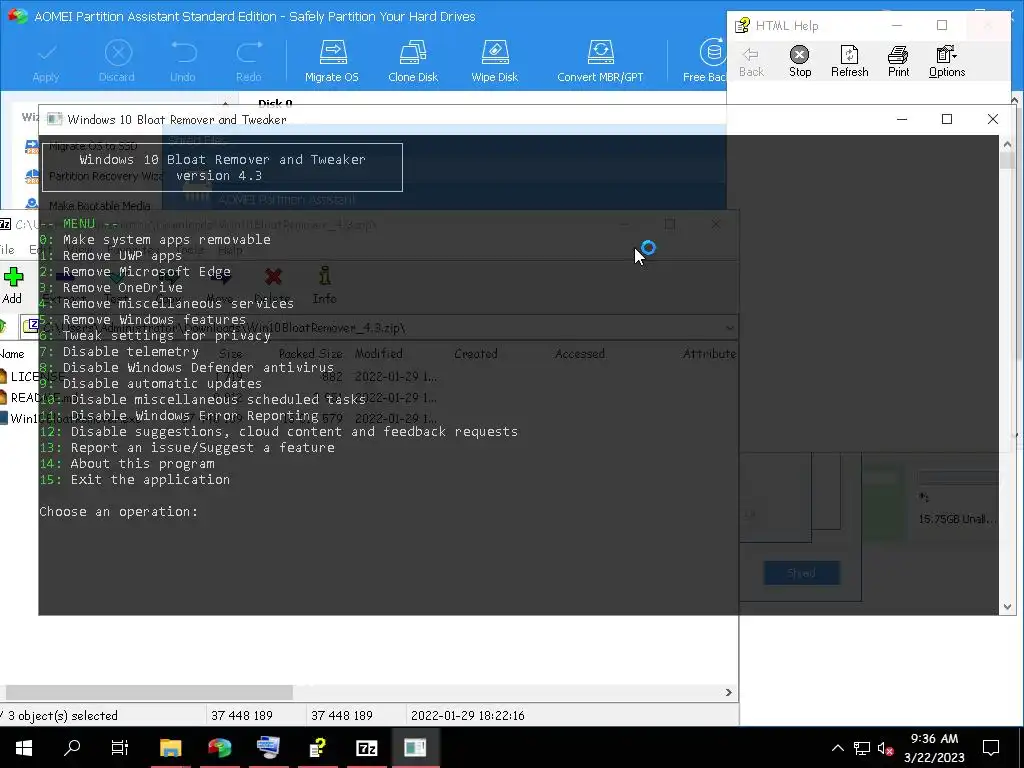Maximize the Bloat Remover window

coord(947,119)
